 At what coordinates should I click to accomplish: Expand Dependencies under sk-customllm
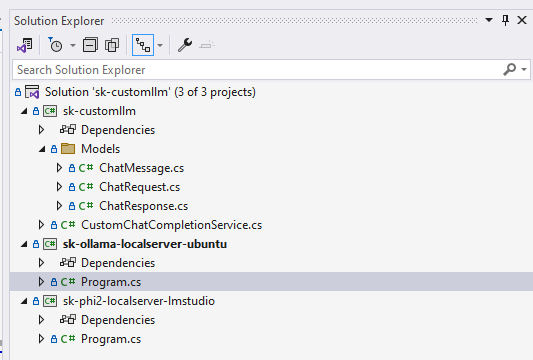pos(41,130)
